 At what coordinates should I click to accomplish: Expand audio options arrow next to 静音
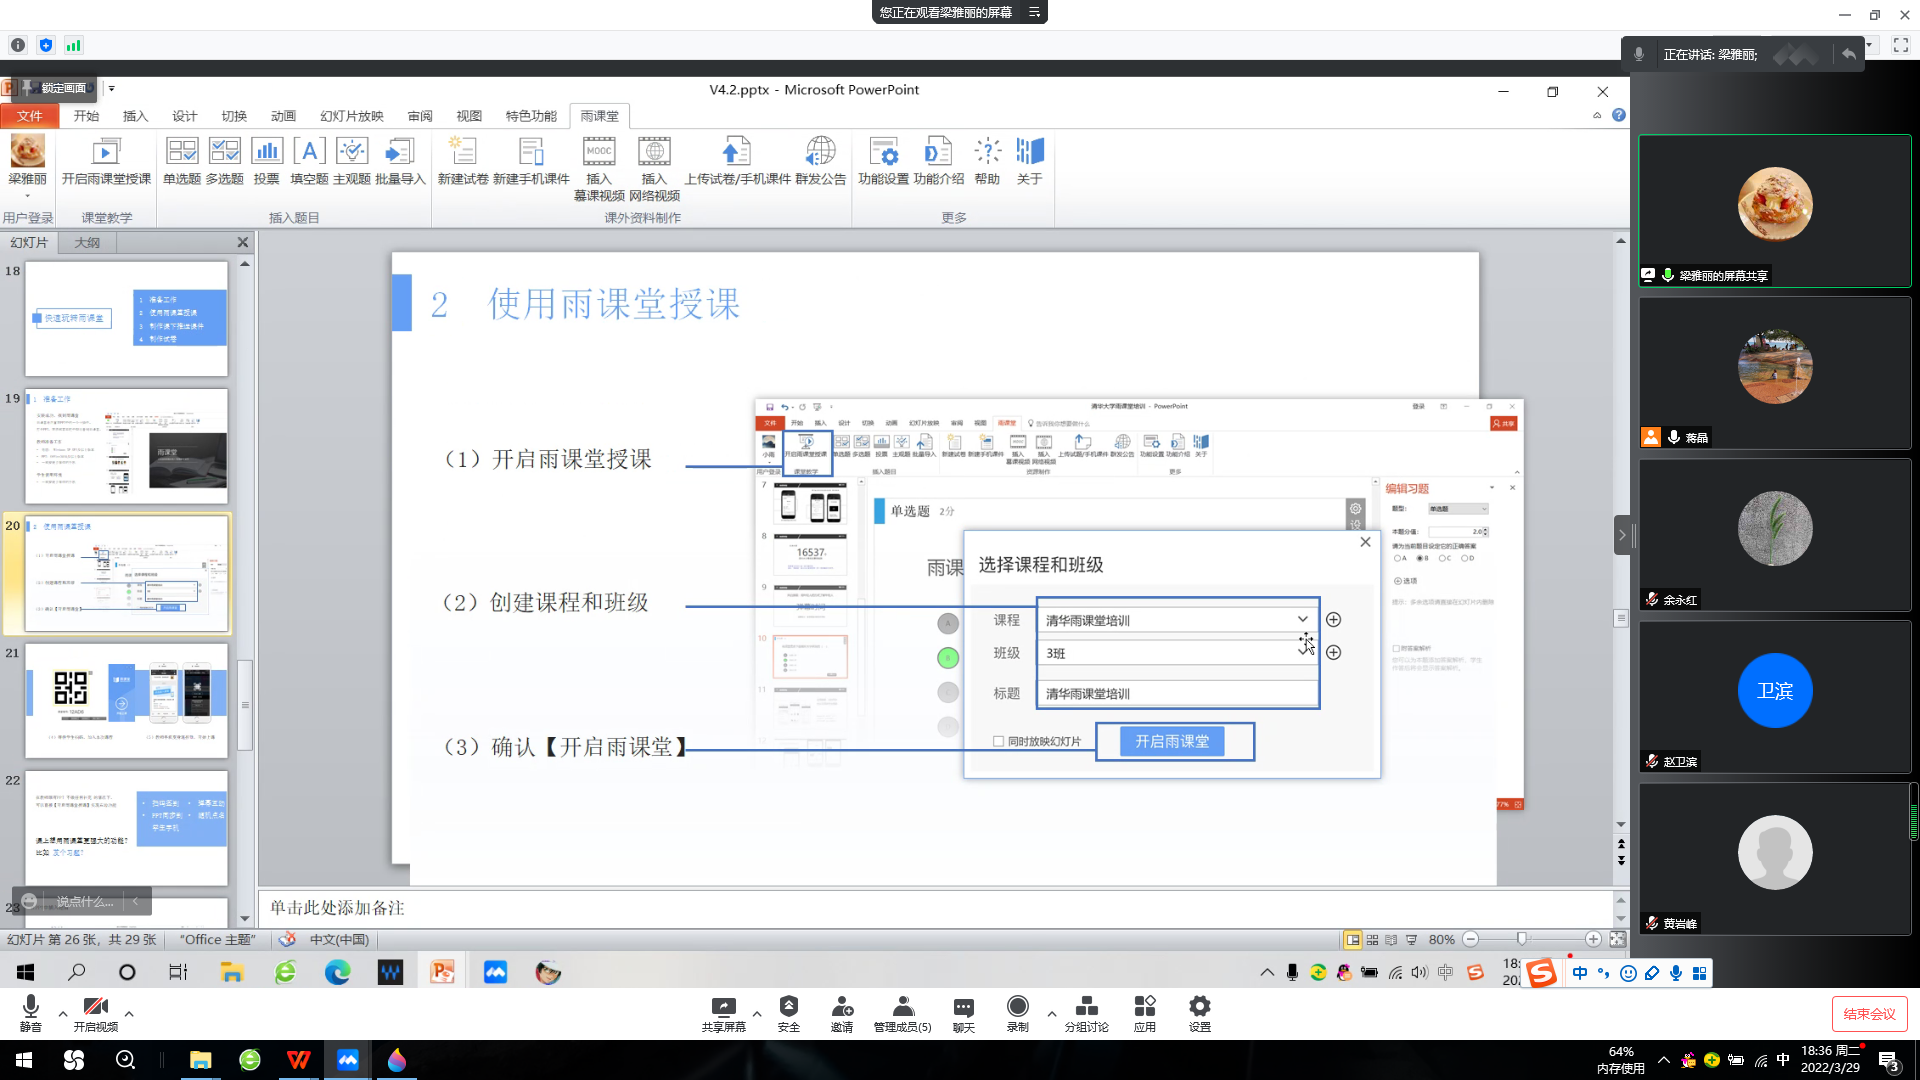(x=63, y=1013)
